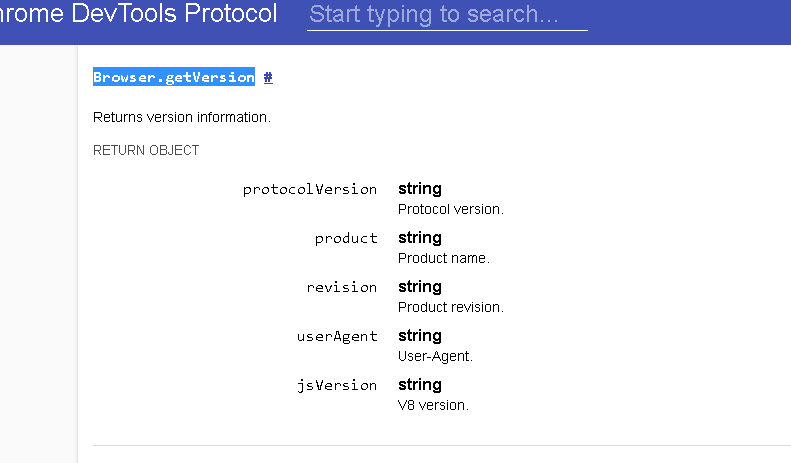791x463 pixels.
Task: Select the protocolVersion property name
Action: pyautogui.click(x=310, y=189)
